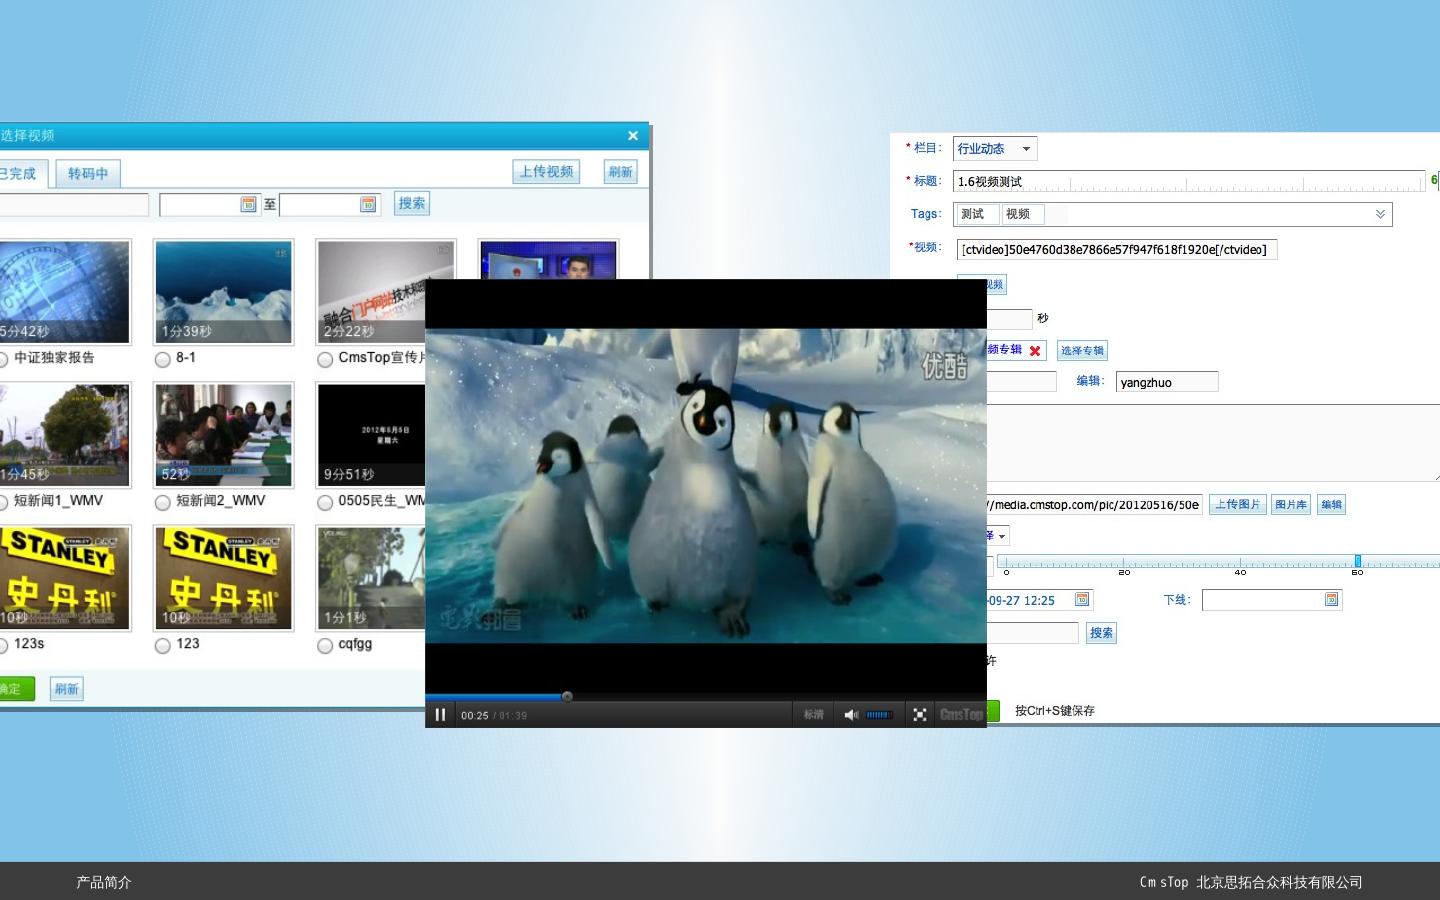Close the 选择视频 dialog
This screenshot has width=1440, height=900.
tap(632, 136)
